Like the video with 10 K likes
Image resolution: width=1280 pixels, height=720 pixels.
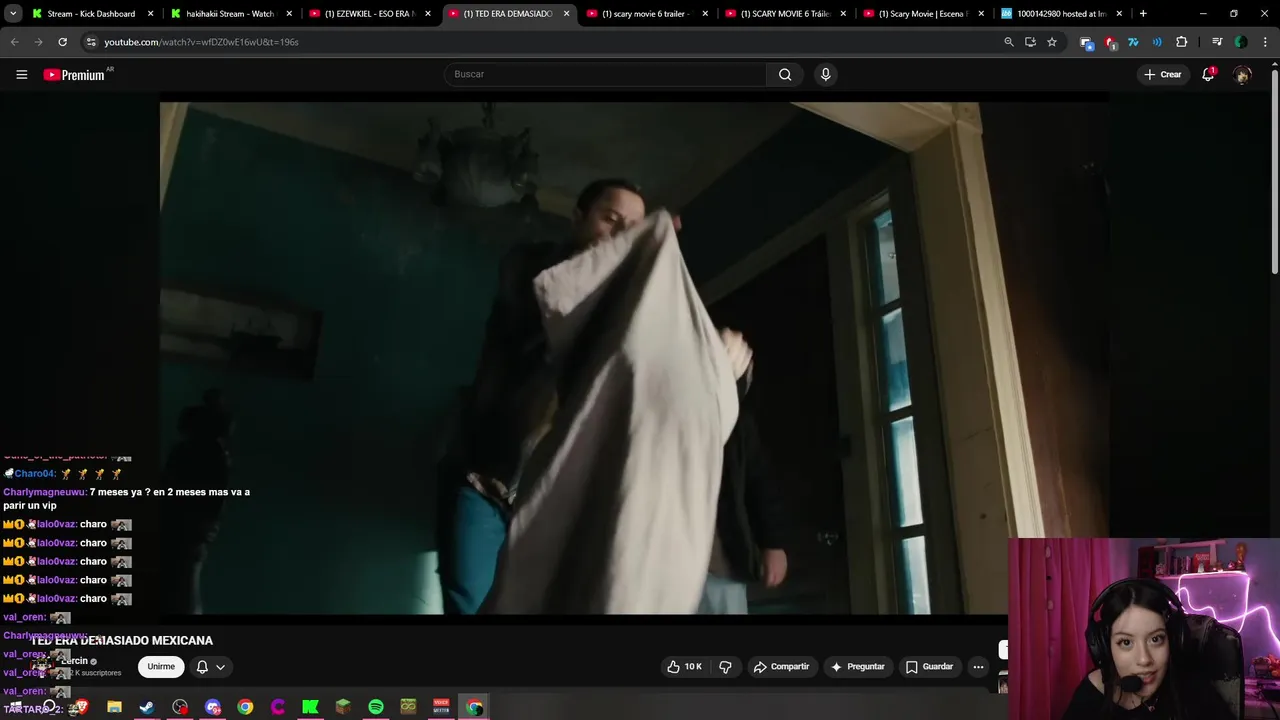tap(684, 667)
